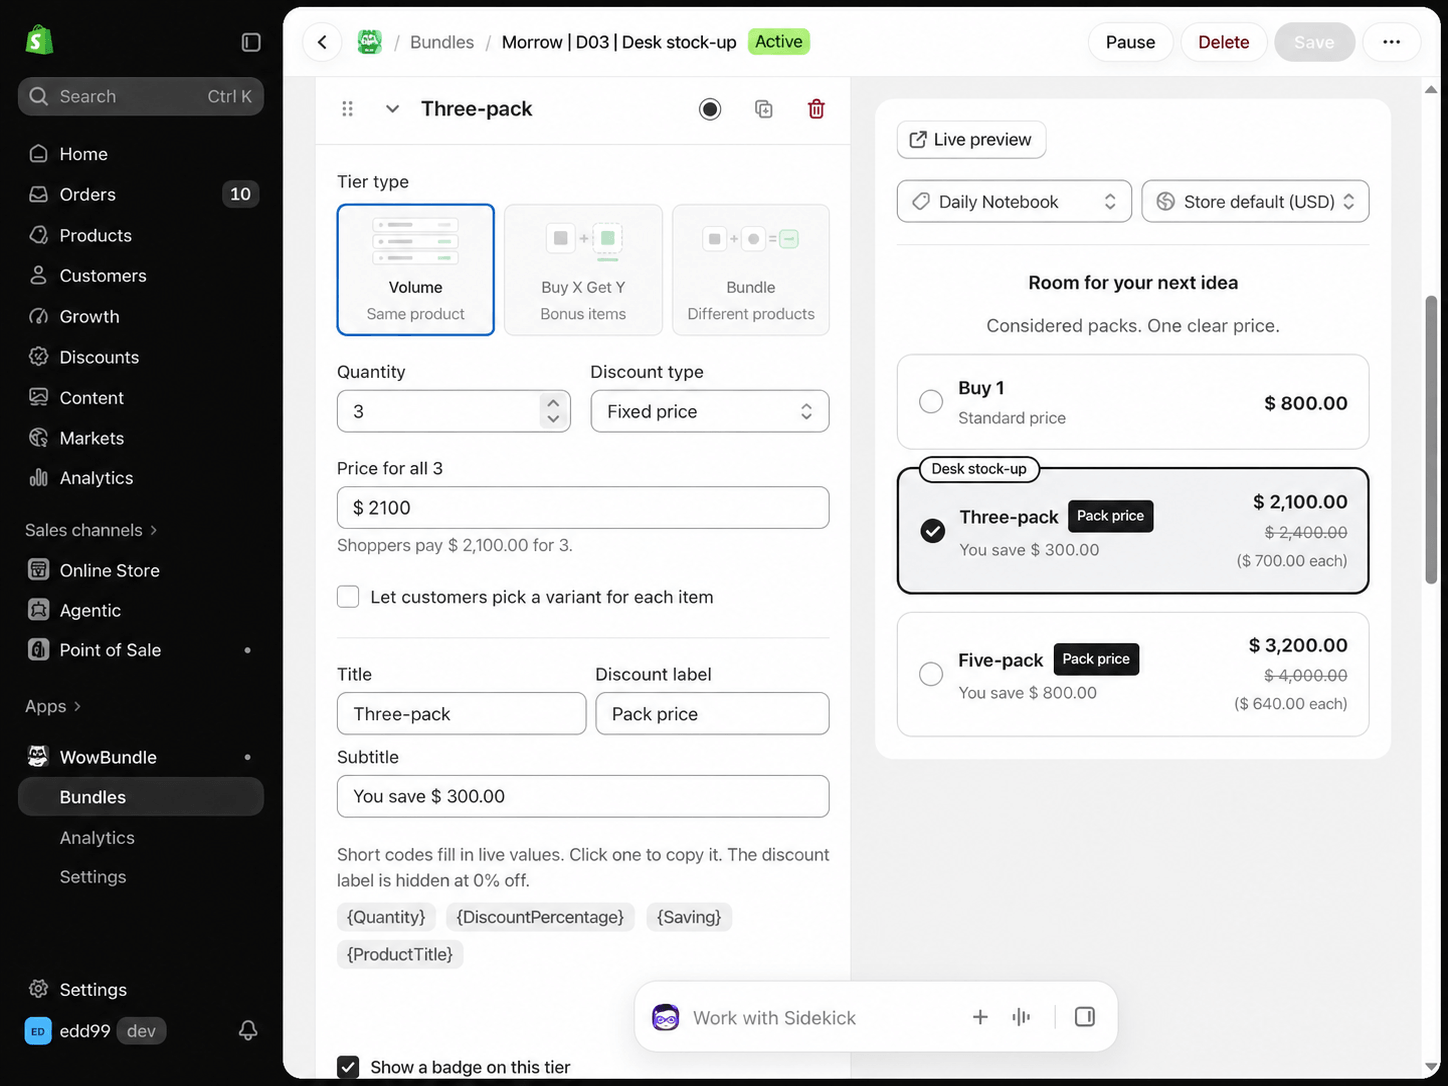Image resolution: width=1448 pixels, height=1086 pixels.
Task: Open Products in the sidebar
Action: click(141, 235)
